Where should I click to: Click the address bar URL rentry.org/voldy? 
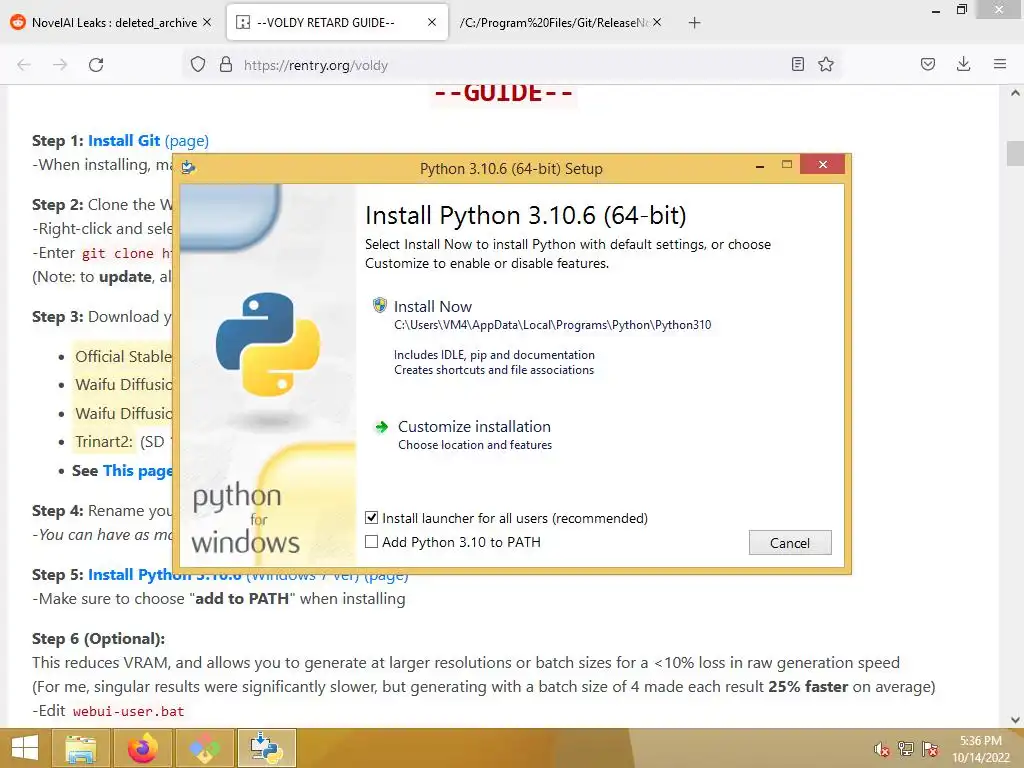(x=316, y=65)
